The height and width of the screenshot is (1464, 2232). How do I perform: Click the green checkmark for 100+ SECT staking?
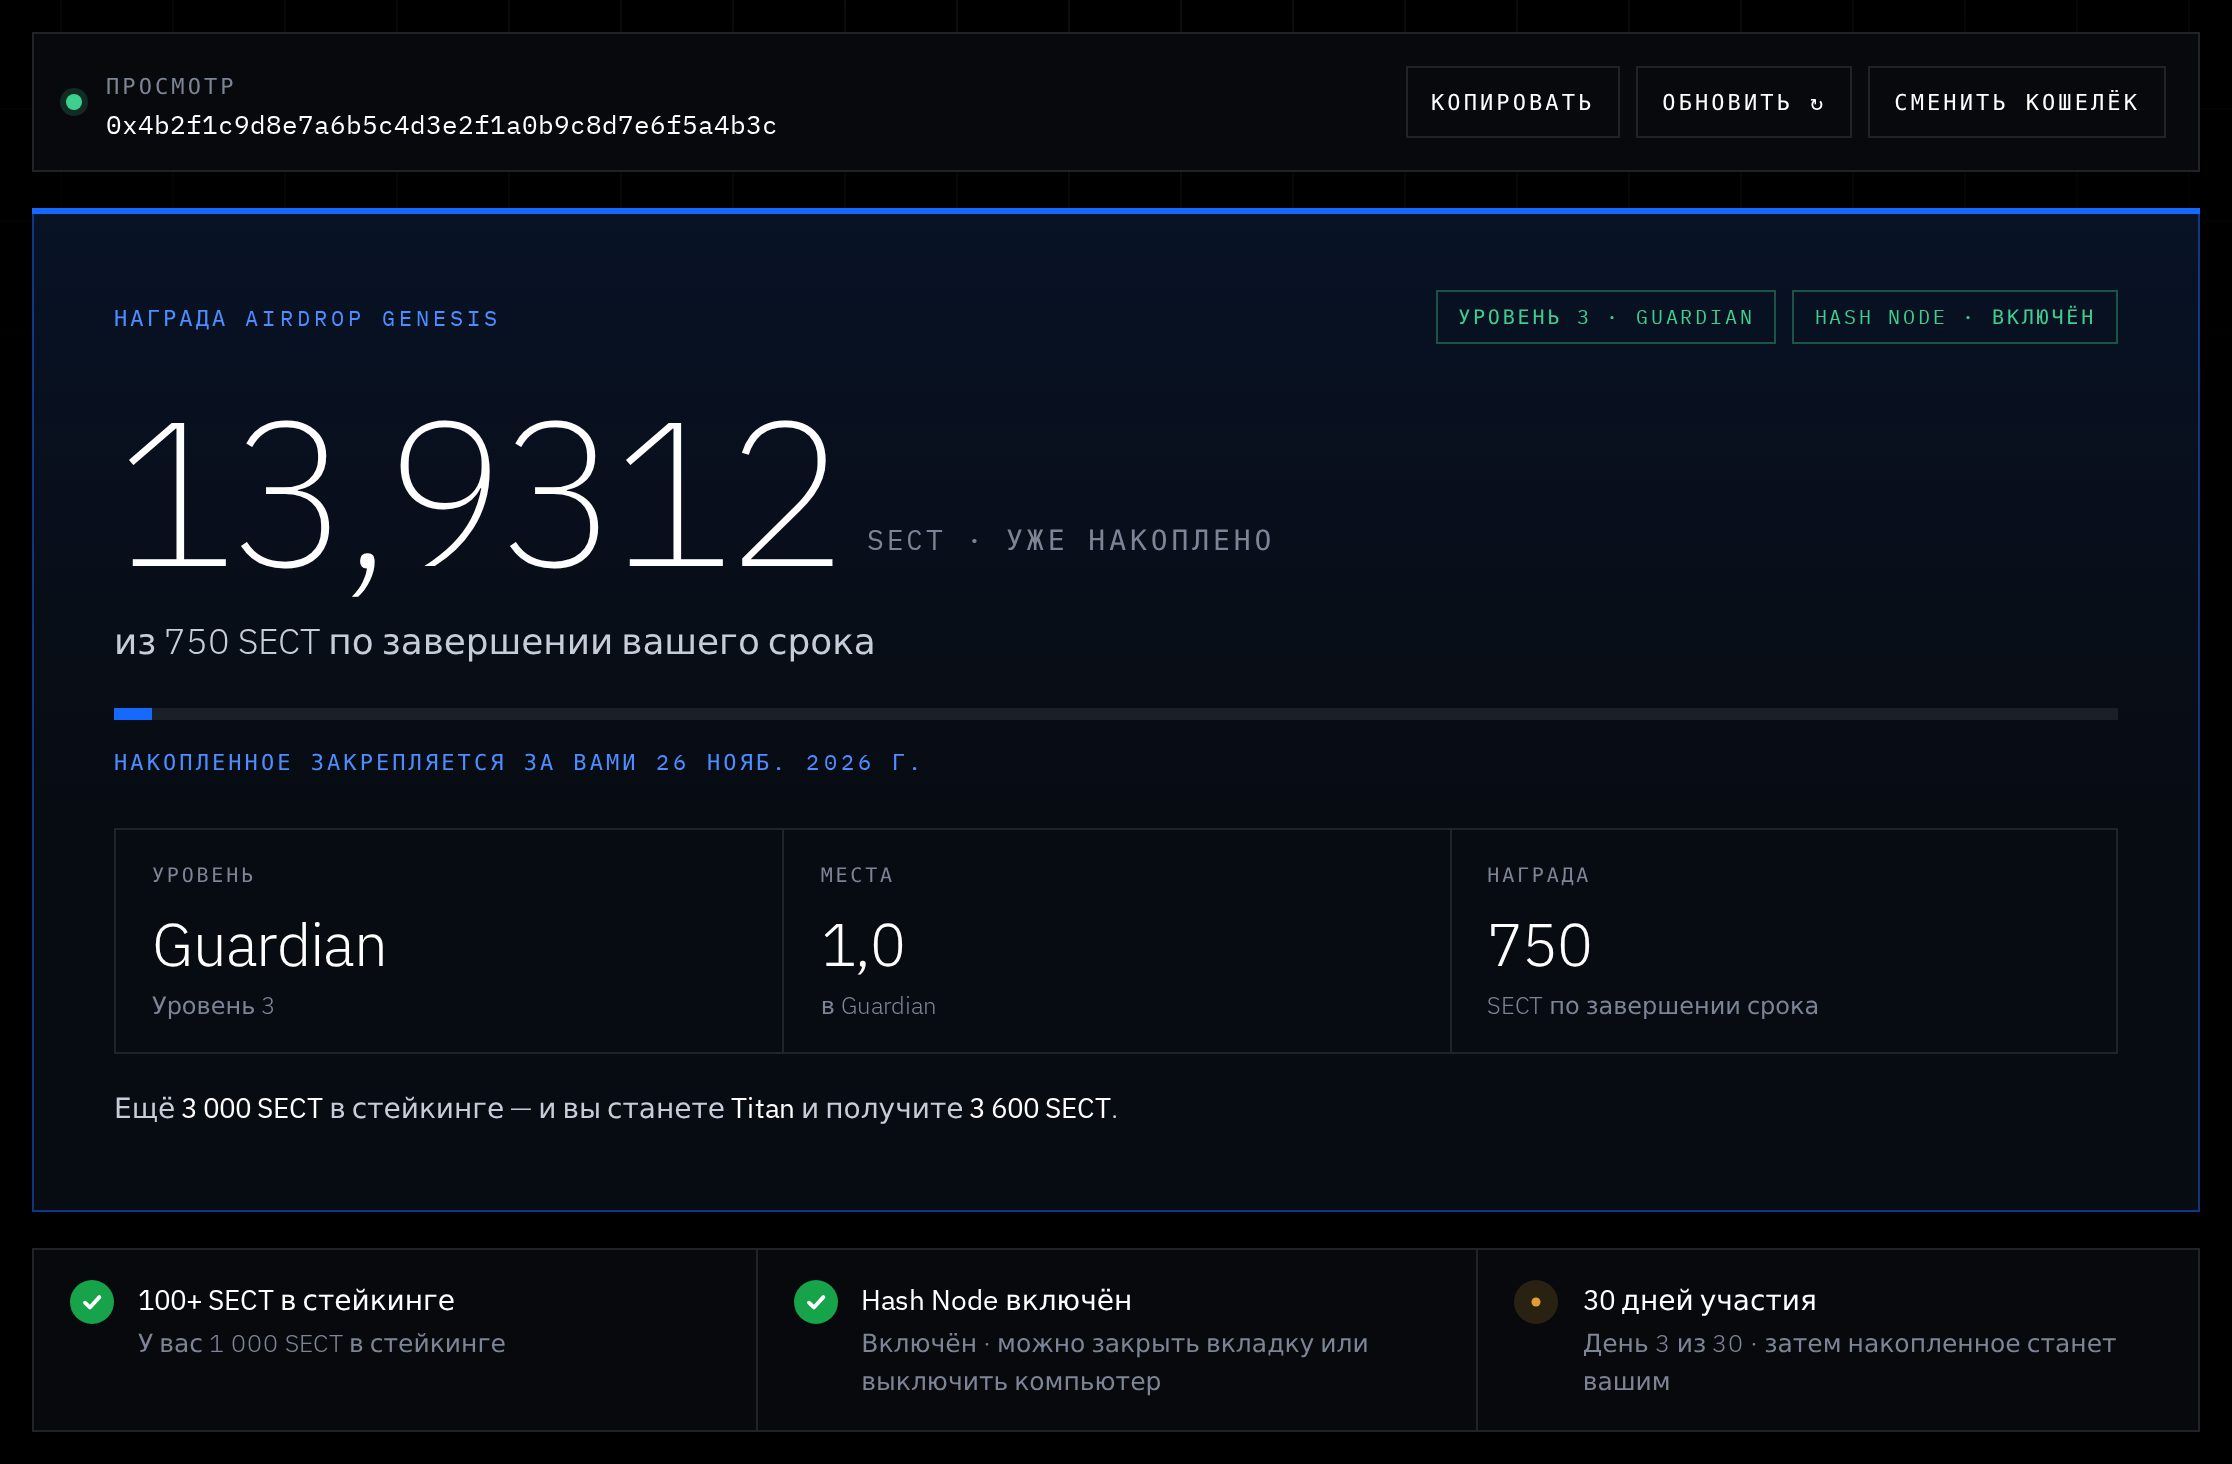click(92, 1302)
